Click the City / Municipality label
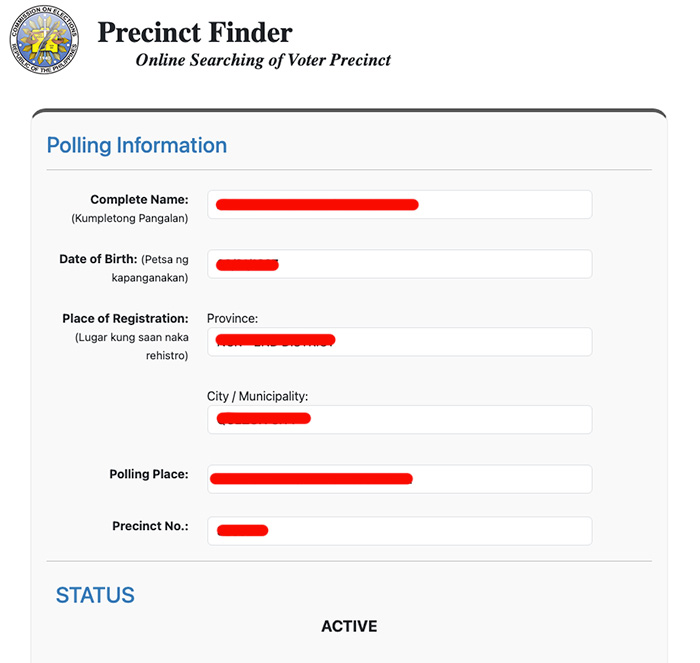This screenshot has height=663, width=700. [x=257, y=397]
